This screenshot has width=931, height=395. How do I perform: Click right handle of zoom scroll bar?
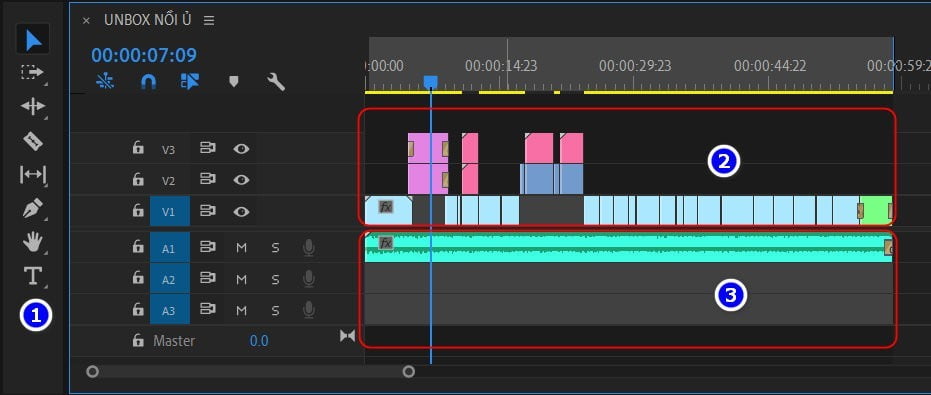pyautogui.click(x=408, y=372)
